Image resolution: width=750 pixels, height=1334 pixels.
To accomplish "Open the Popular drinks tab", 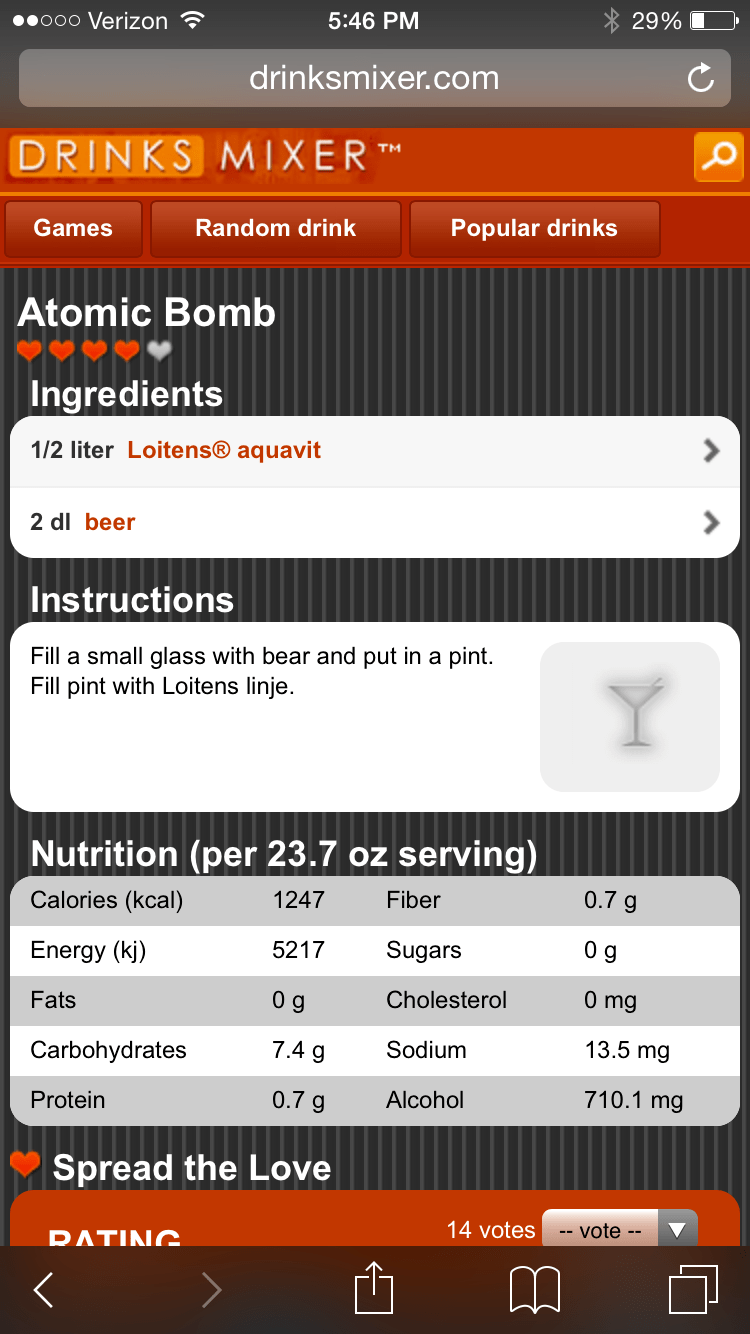I will [x=534, y=228].
